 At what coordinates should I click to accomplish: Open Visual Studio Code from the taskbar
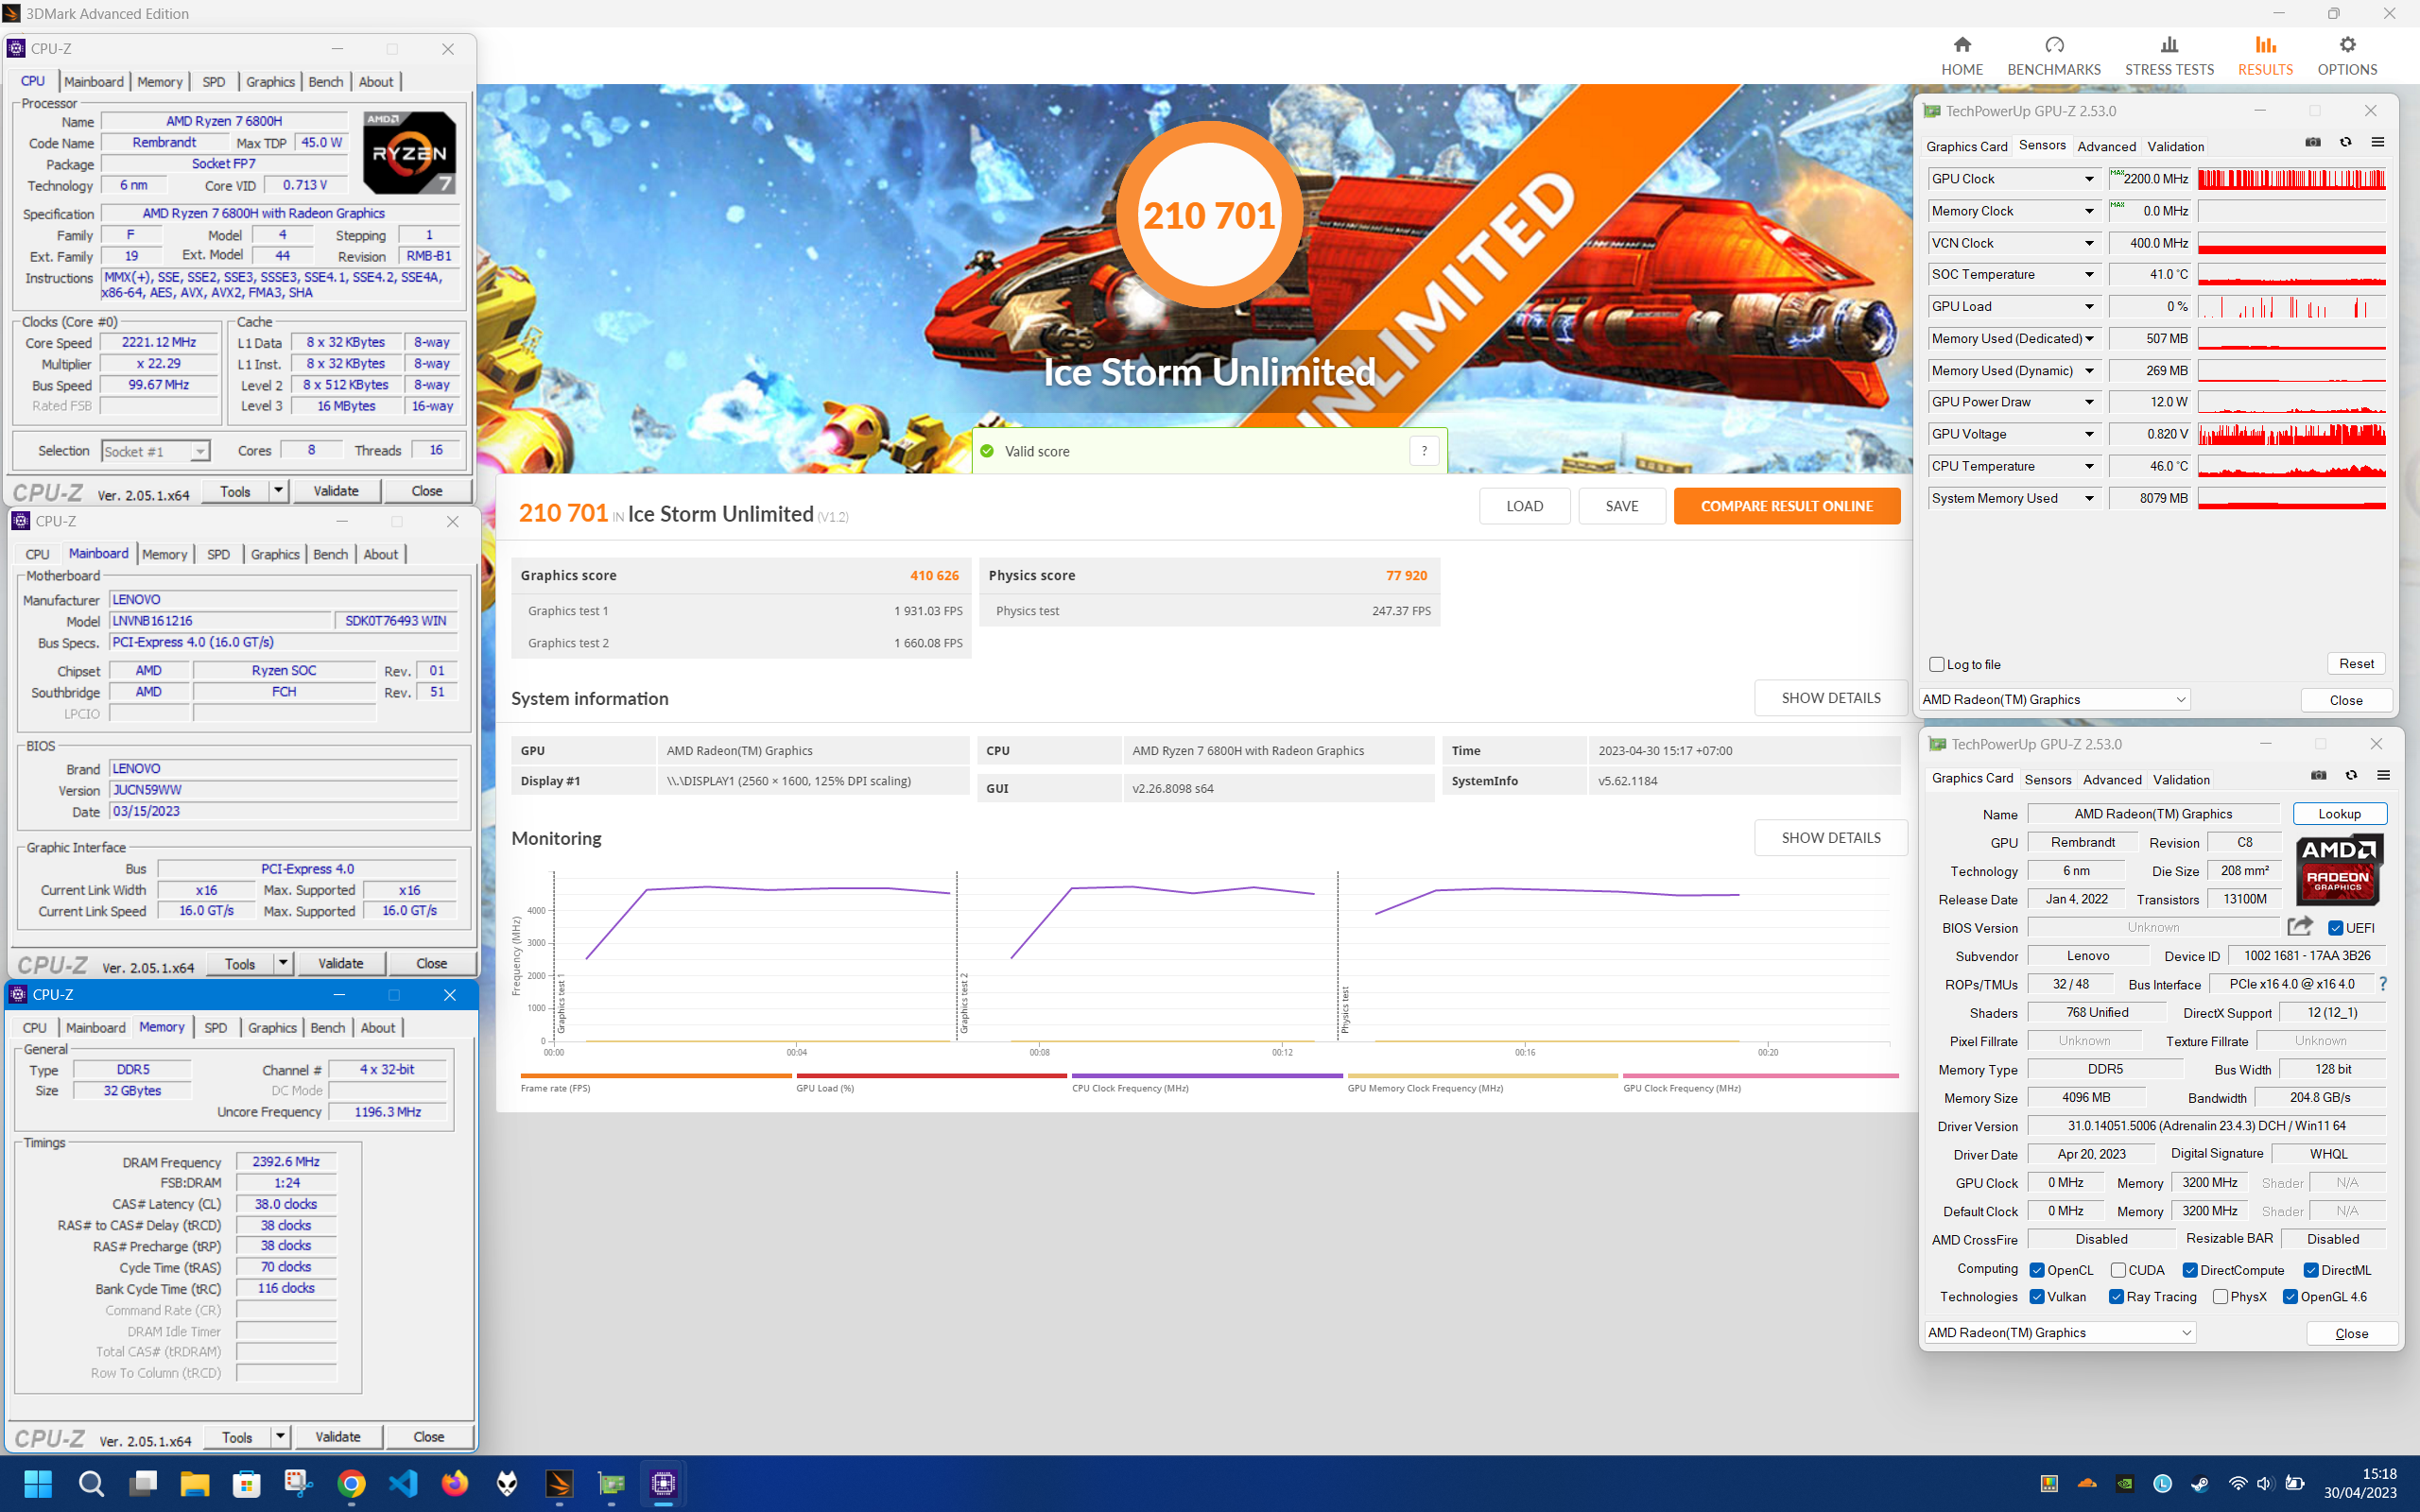(403, 1483)
